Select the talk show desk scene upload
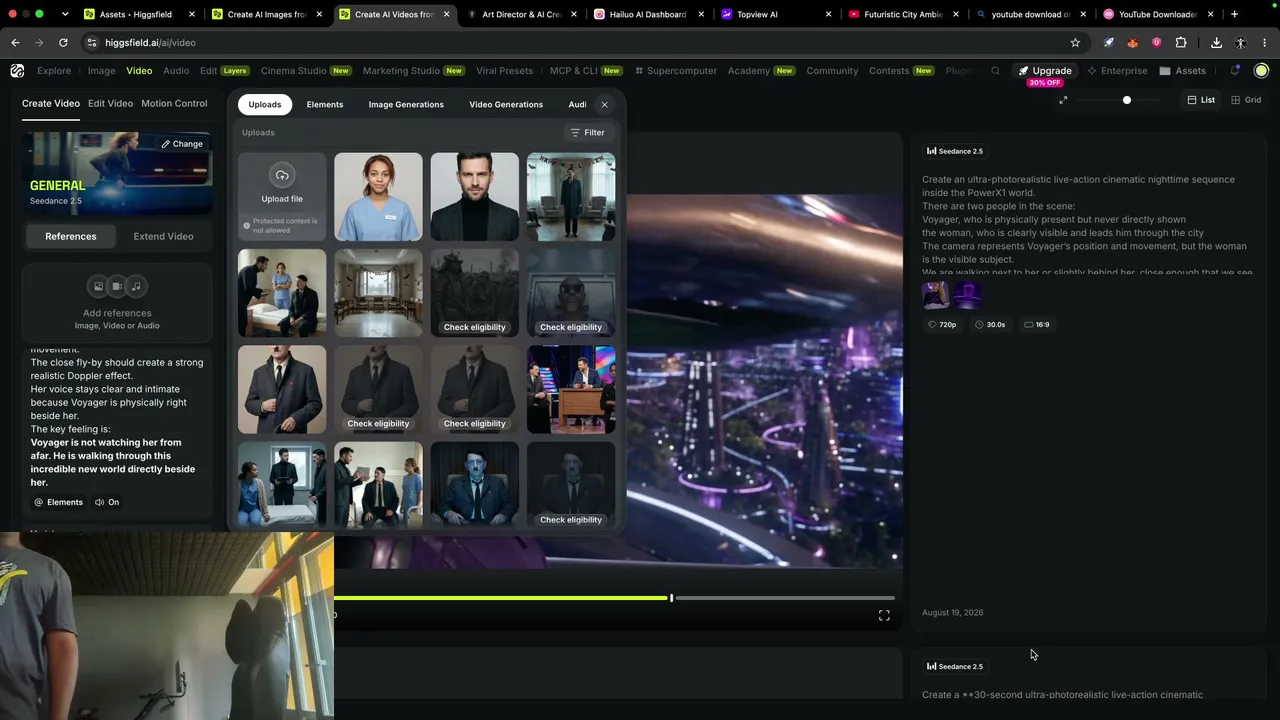Screen dimensions: 1280x720 tap(571, 390)
